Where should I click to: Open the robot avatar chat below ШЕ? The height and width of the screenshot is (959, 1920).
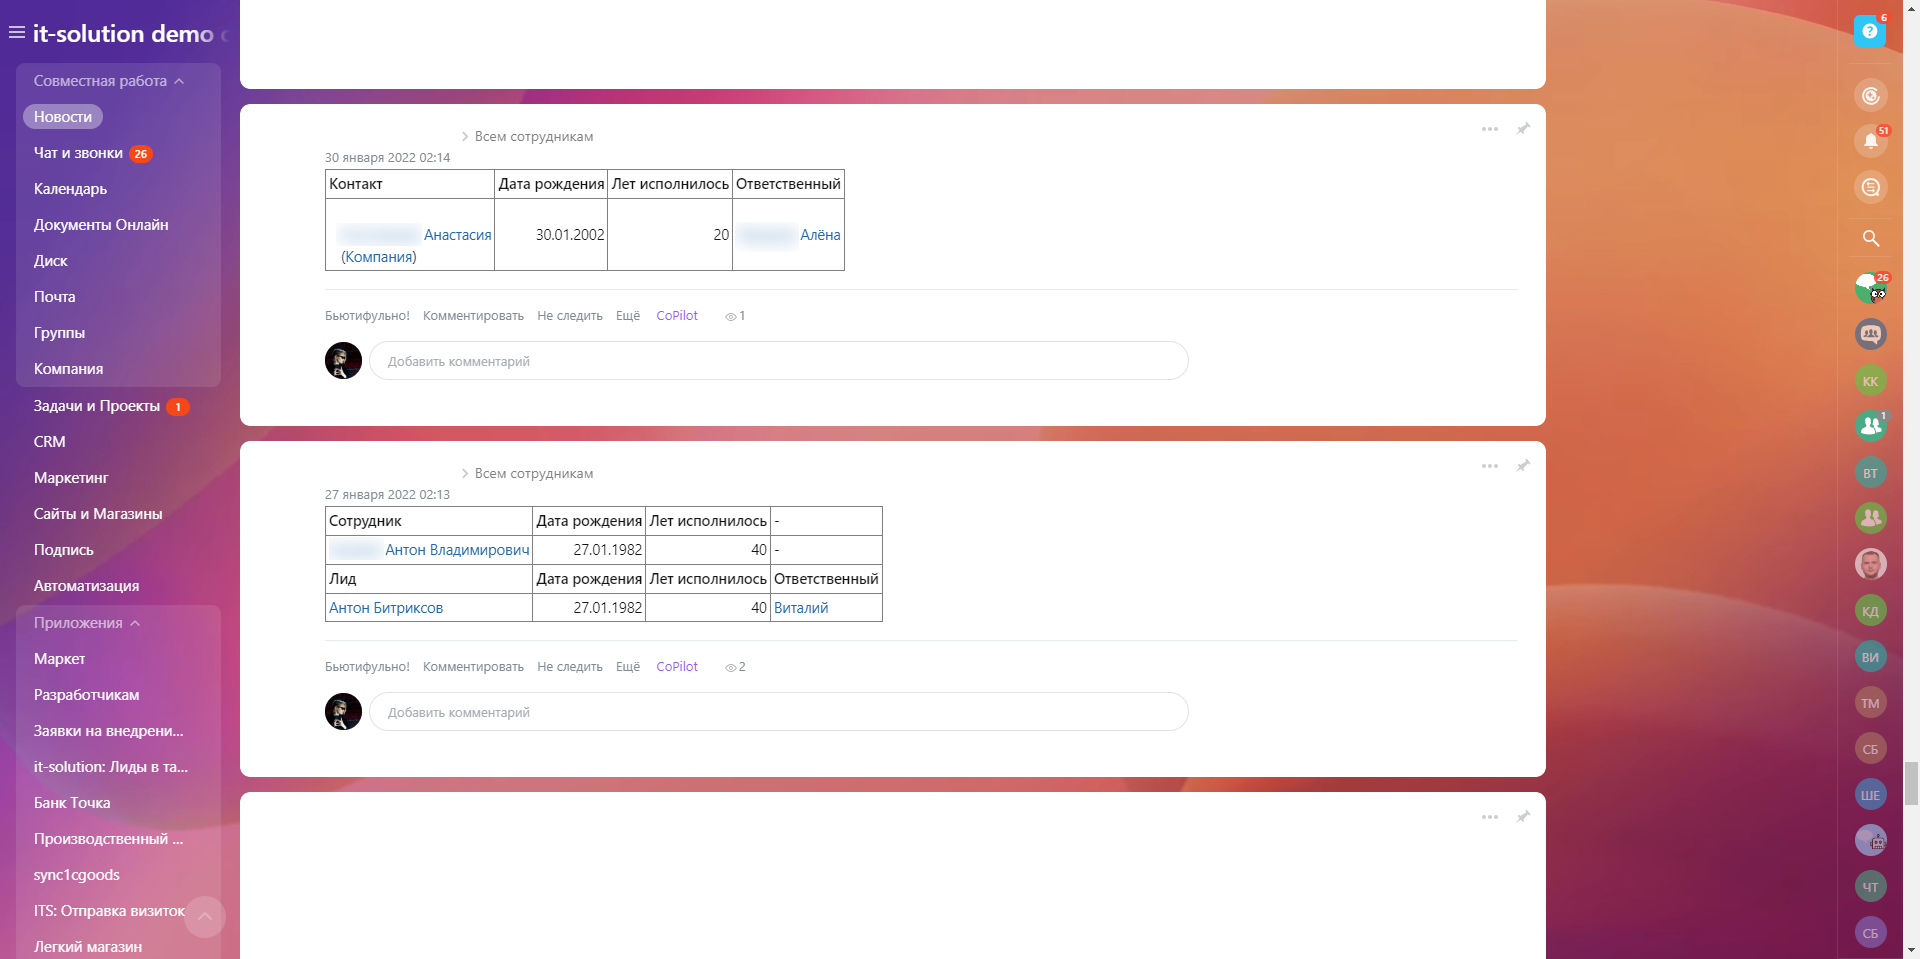tap(1871, 840)
